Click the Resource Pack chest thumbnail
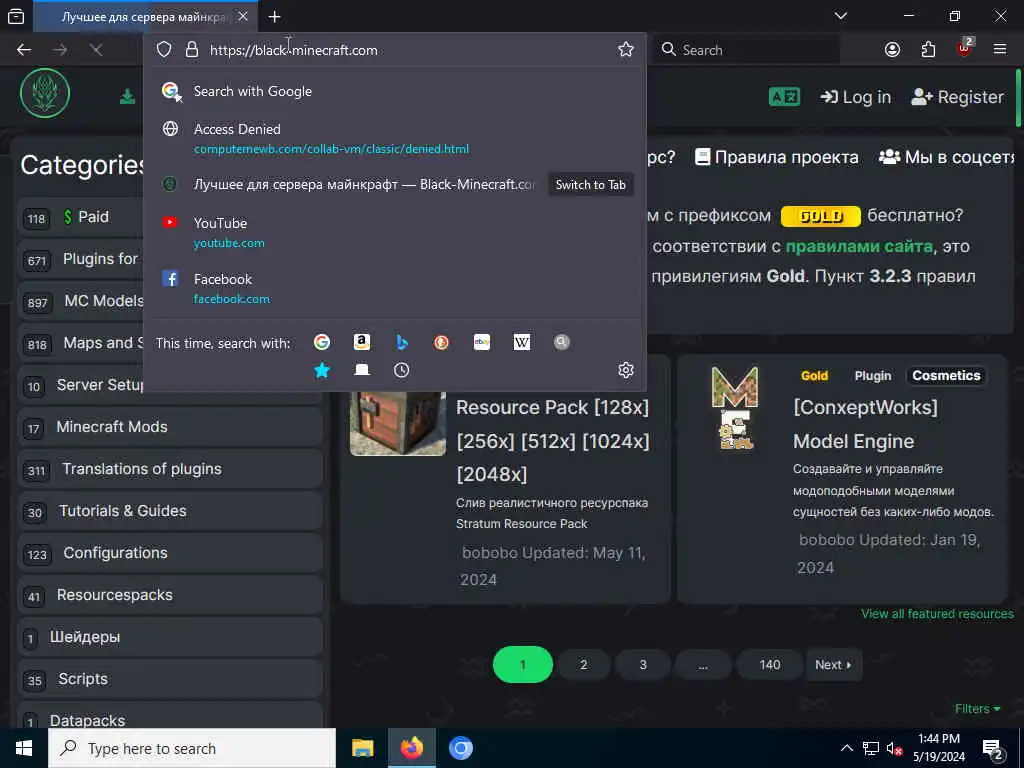Viewport: 1024px width, 768px height. point(398,423)
